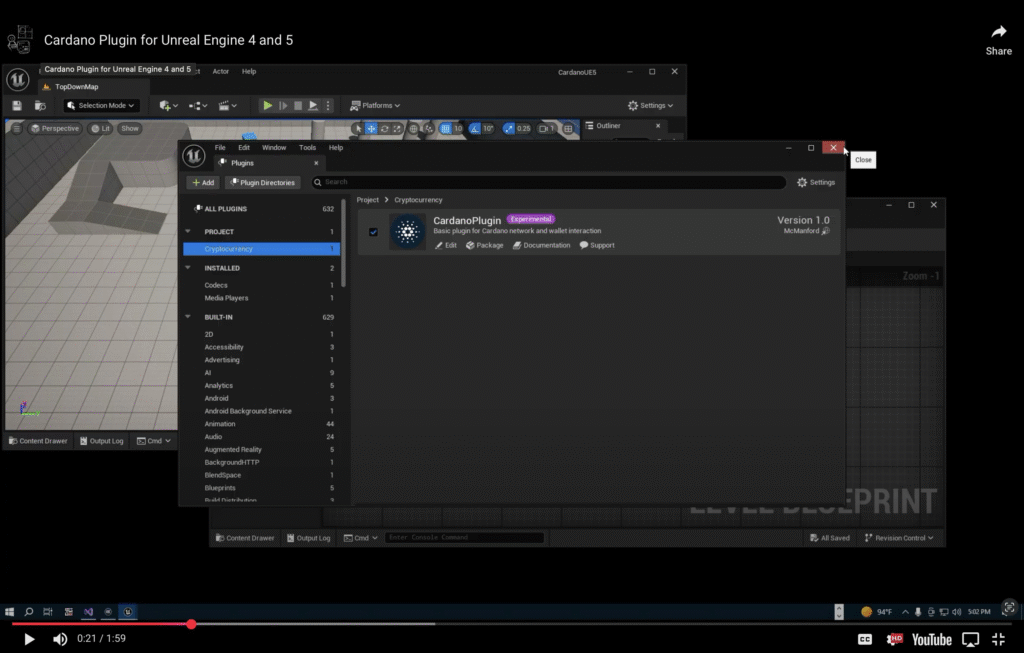Collapse the INSTALLED category section

pos(188,268)
